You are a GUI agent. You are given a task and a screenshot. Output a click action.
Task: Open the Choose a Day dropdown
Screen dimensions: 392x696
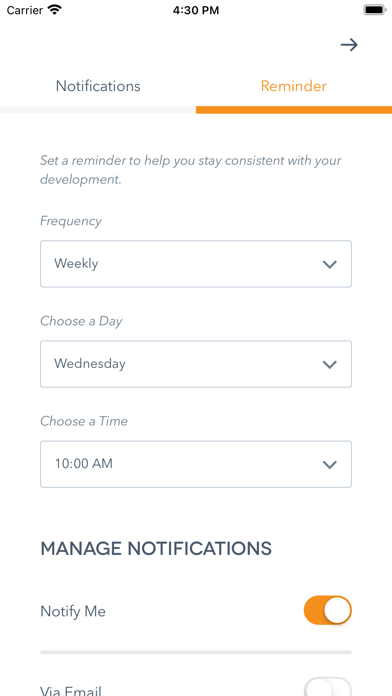pyautogui.click(x=196, y=364)
